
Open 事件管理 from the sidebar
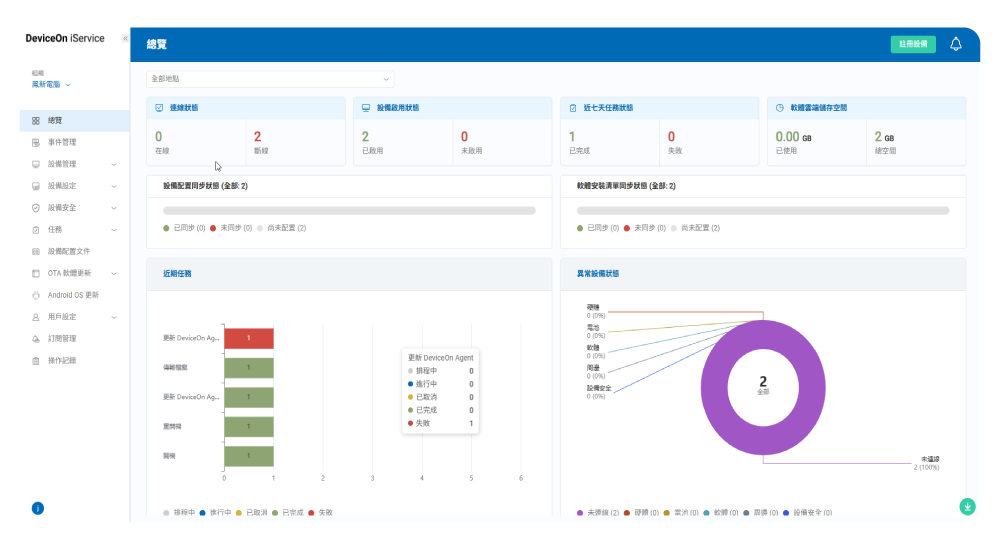coord(61,142)
